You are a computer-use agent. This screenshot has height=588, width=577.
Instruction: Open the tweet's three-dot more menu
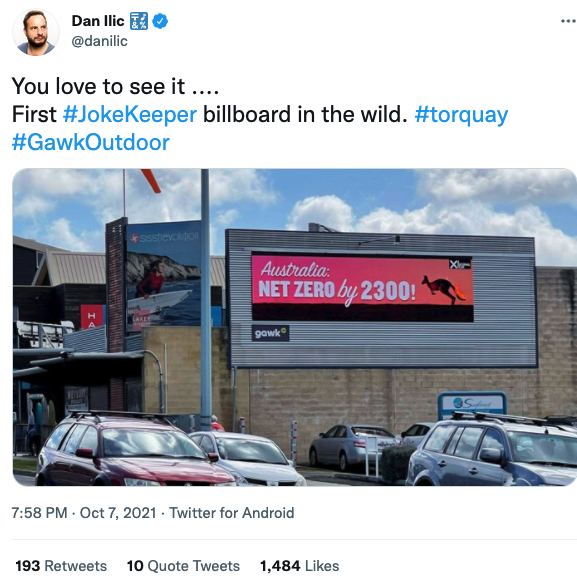pos(568,21)
